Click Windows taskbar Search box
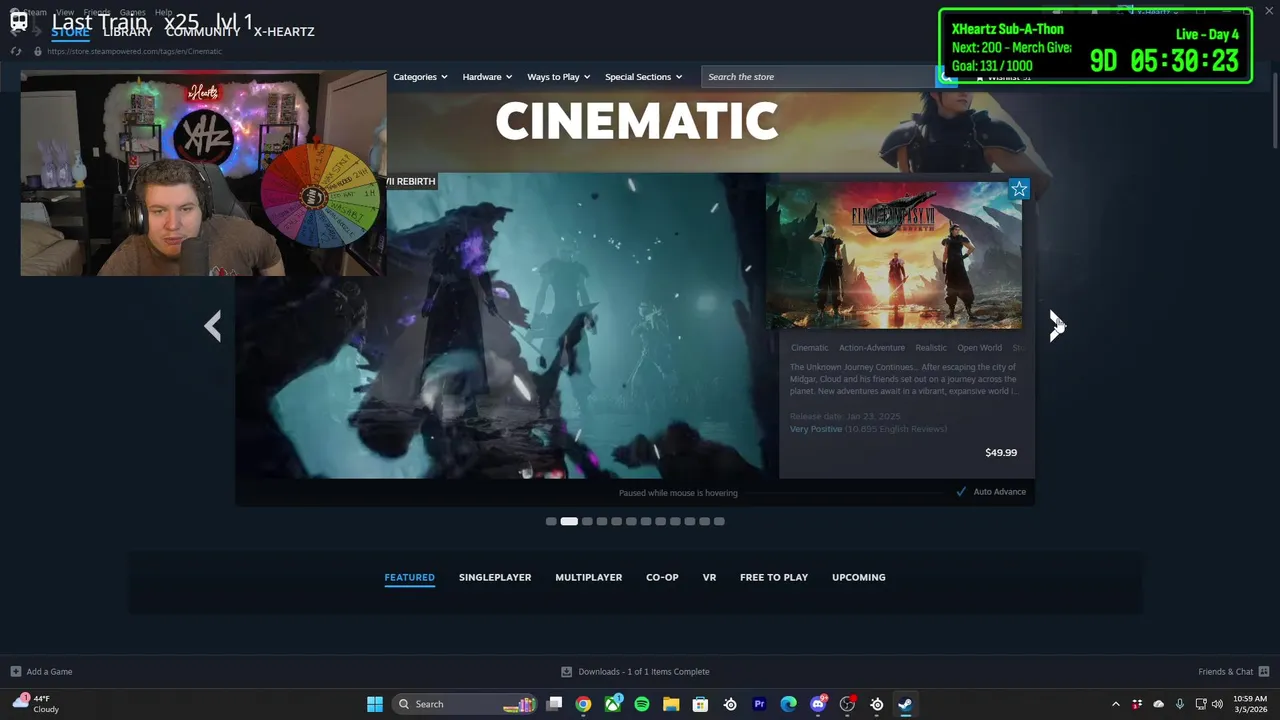1280x720 pixels. point(465,704)
